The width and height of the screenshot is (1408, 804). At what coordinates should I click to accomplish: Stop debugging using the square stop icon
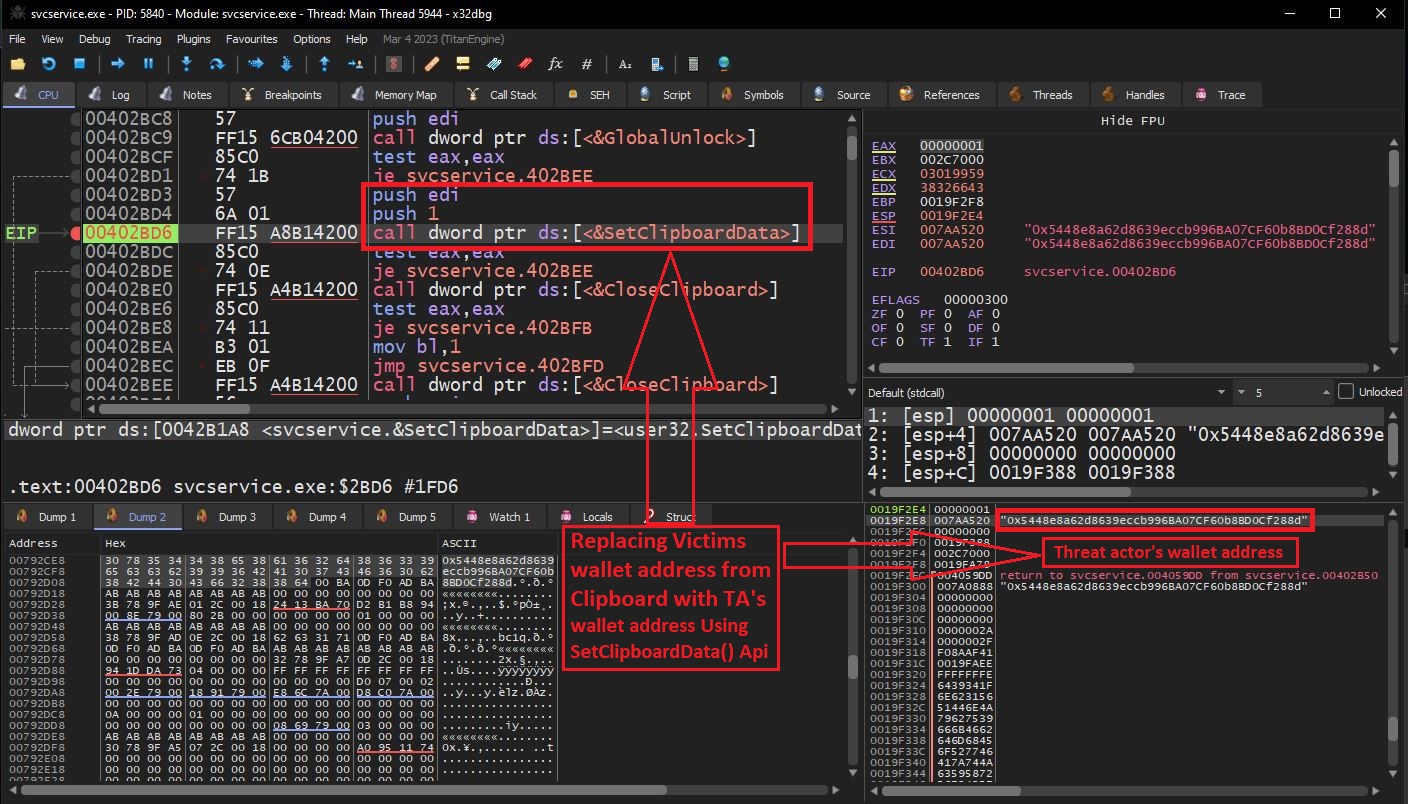click(x=79, y=64)
